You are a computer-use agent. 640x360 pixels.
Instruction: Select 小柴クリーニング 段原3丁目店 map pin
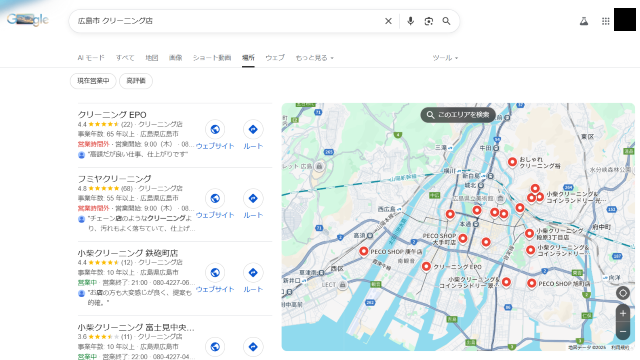(529, 233)
